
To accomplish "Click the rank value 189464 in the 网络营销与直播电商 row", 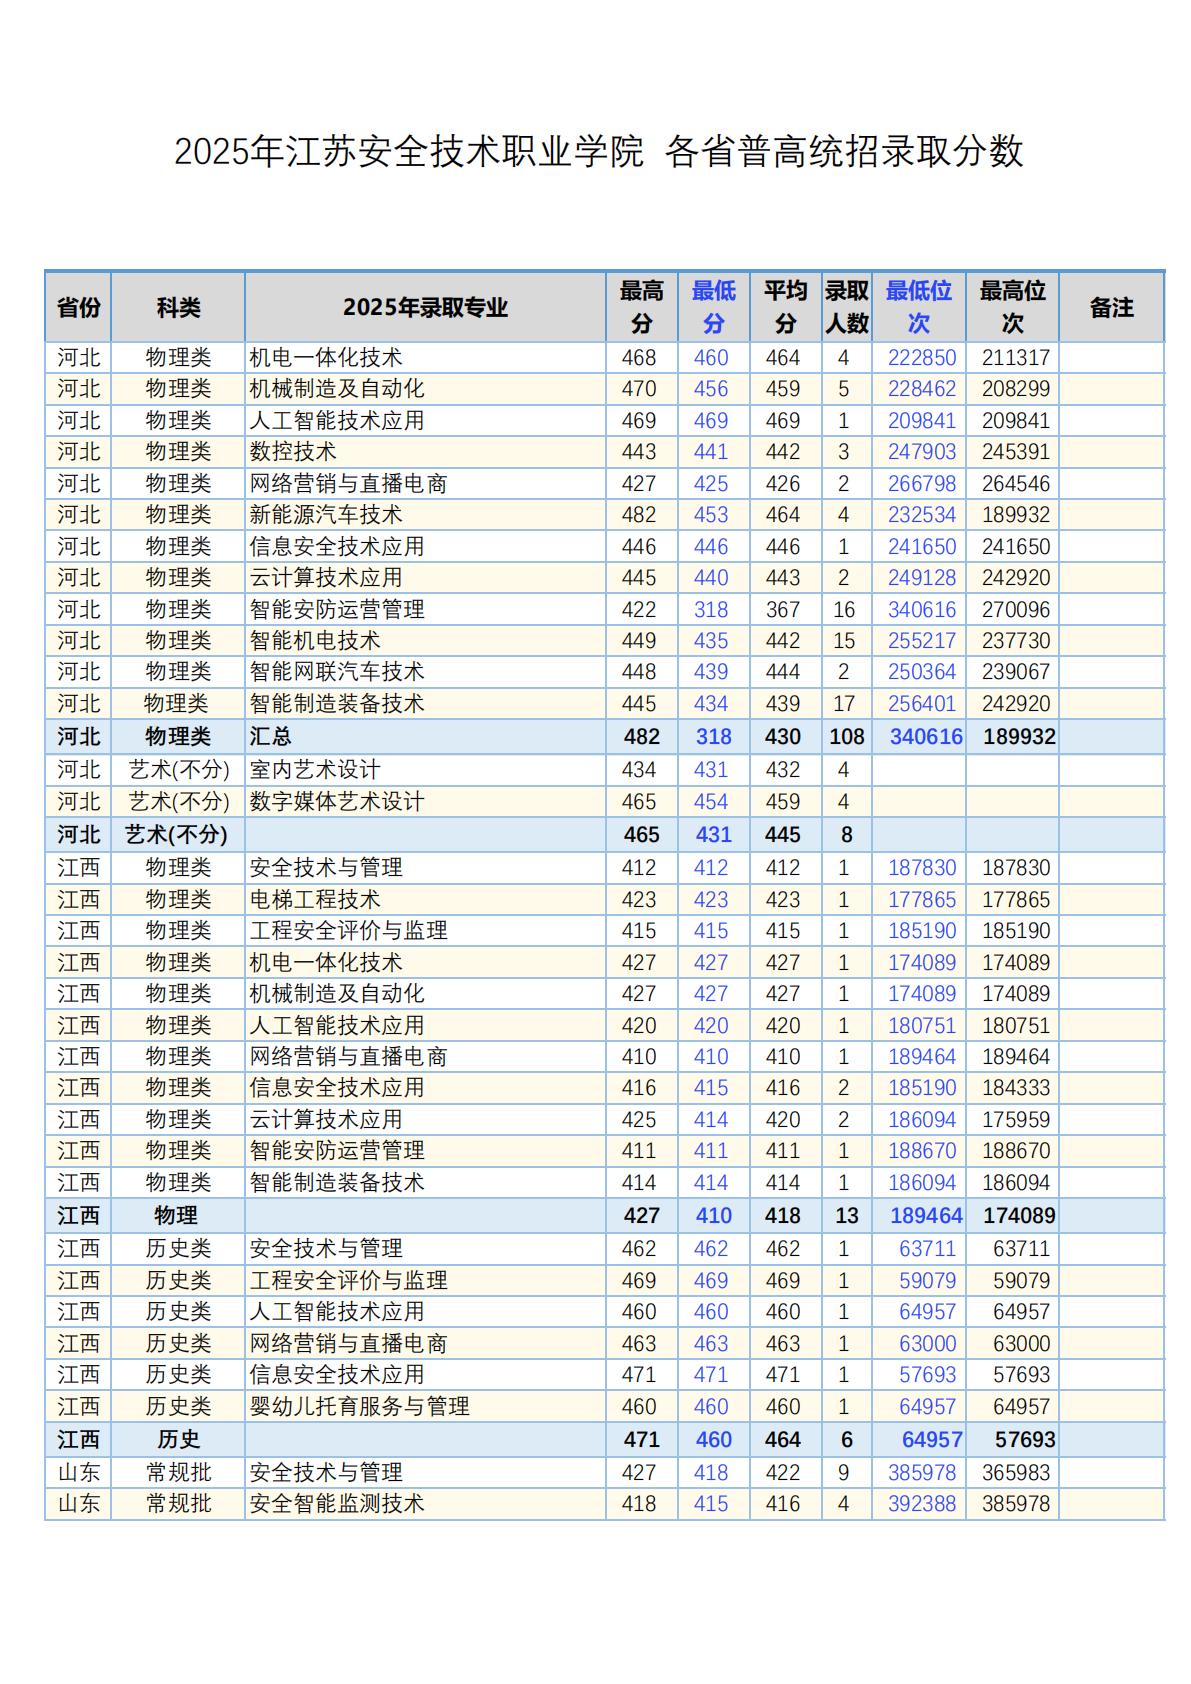I will click(x=922, y=1057).
